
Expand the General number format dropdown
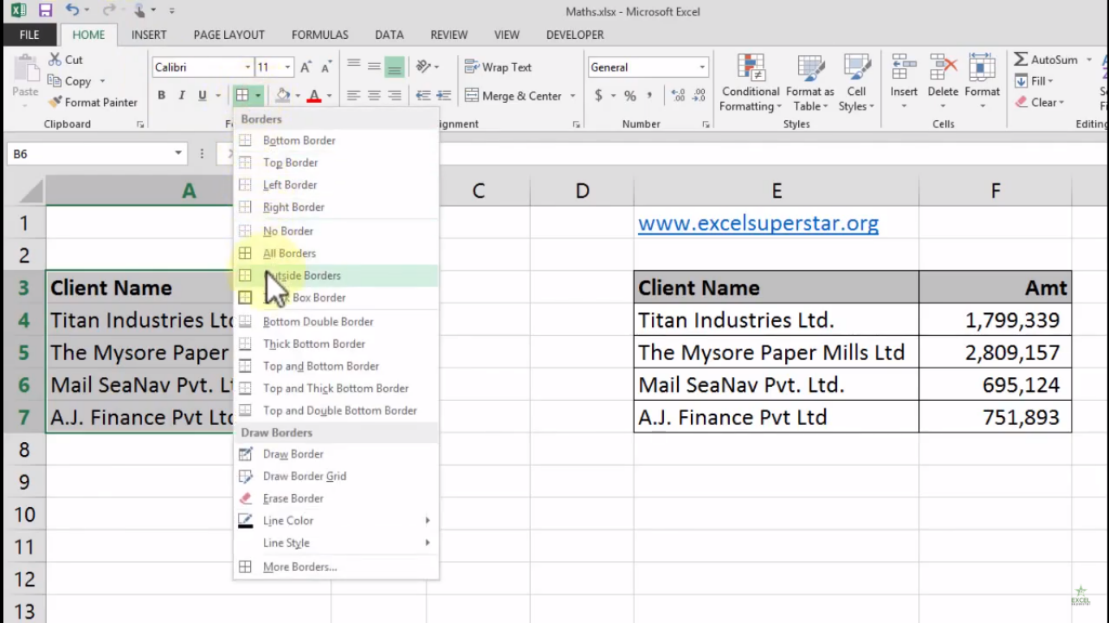[702, 67]
